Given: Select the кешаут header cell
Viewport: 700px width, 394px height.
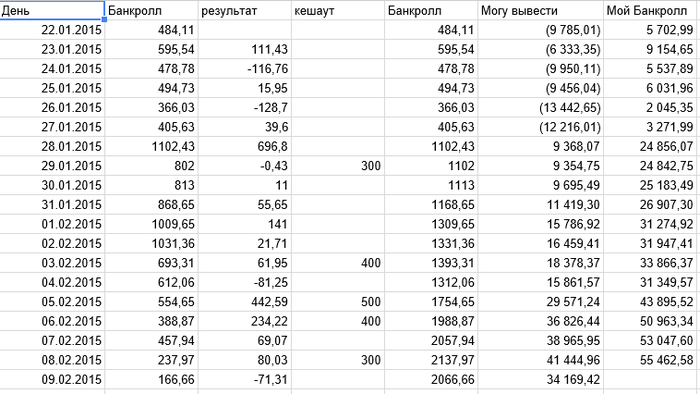Looking at the screenshot, I should tap(338, 10).
